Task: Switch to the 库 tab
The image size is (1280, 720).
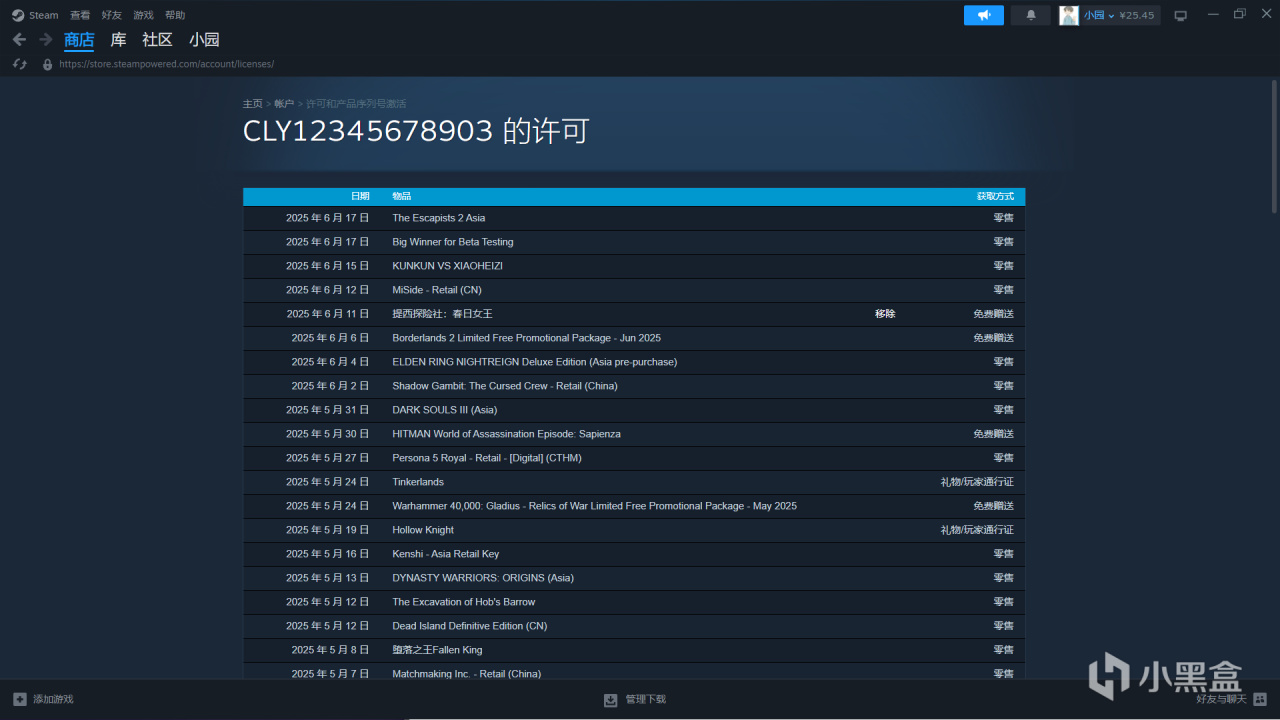Action: tap(118, 40)
